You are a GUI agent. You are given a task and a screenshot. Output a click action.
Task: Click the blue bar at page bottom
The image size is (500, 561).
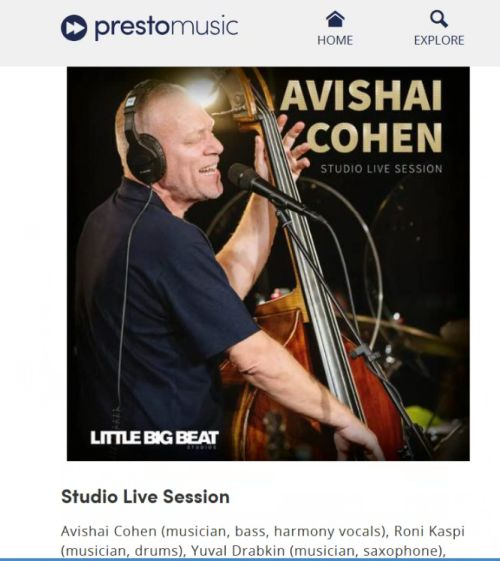click(250, 559)
